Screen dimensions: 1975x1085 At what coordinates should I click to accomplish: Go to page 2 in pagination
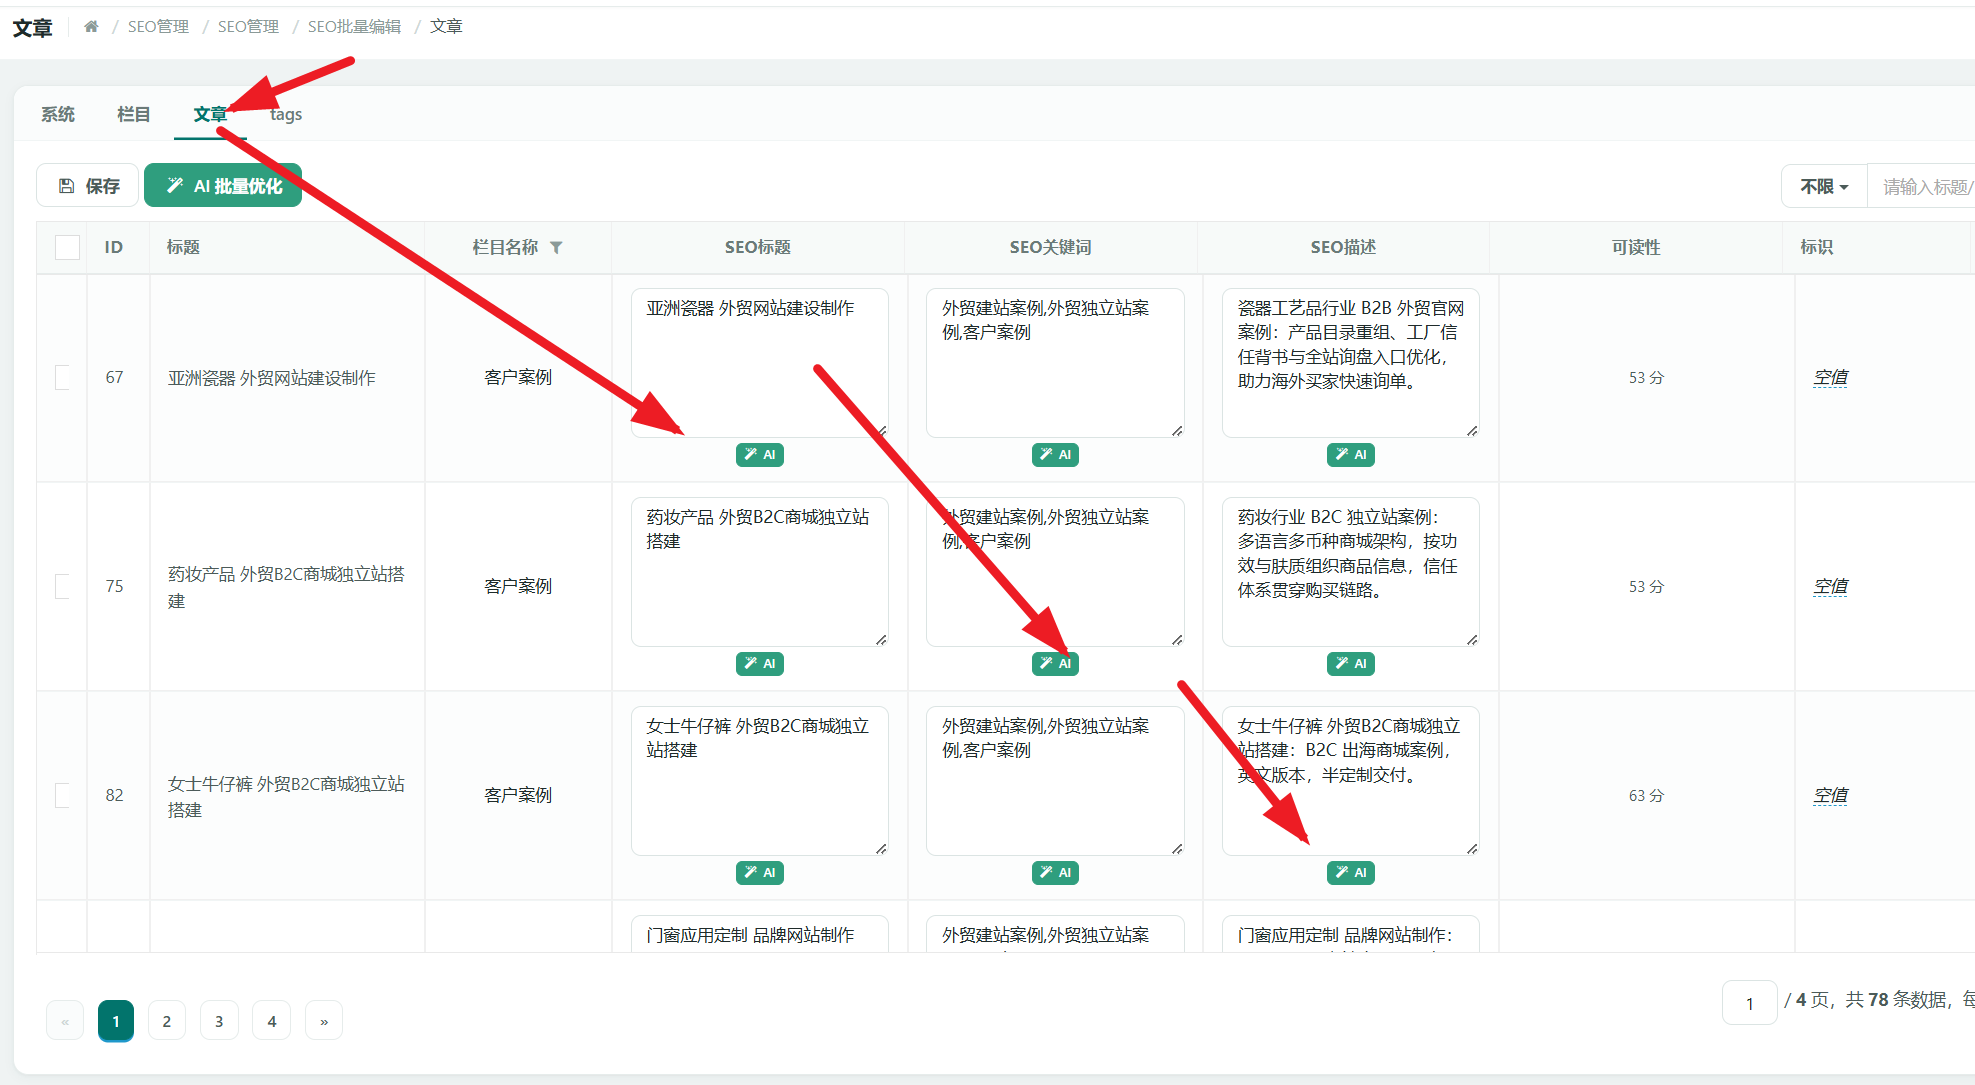pos(167,1021)
